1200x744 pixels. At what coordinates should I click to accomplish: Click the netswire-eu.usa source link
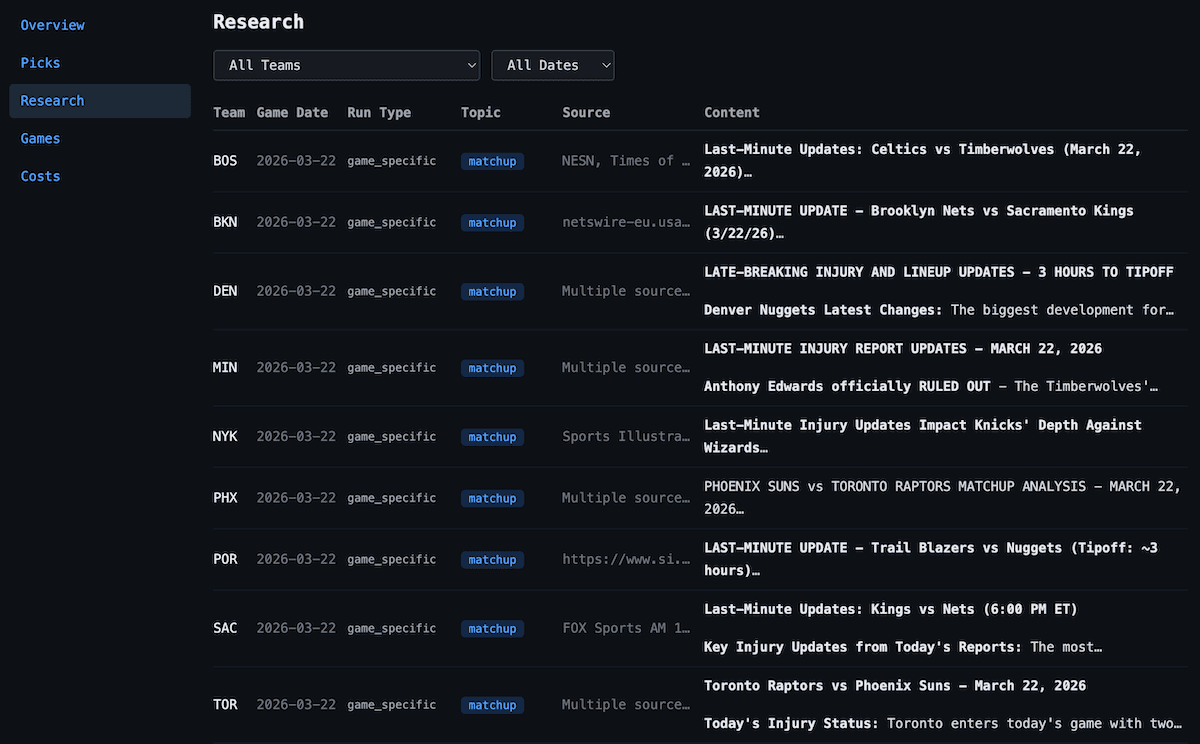pos(626,221)
